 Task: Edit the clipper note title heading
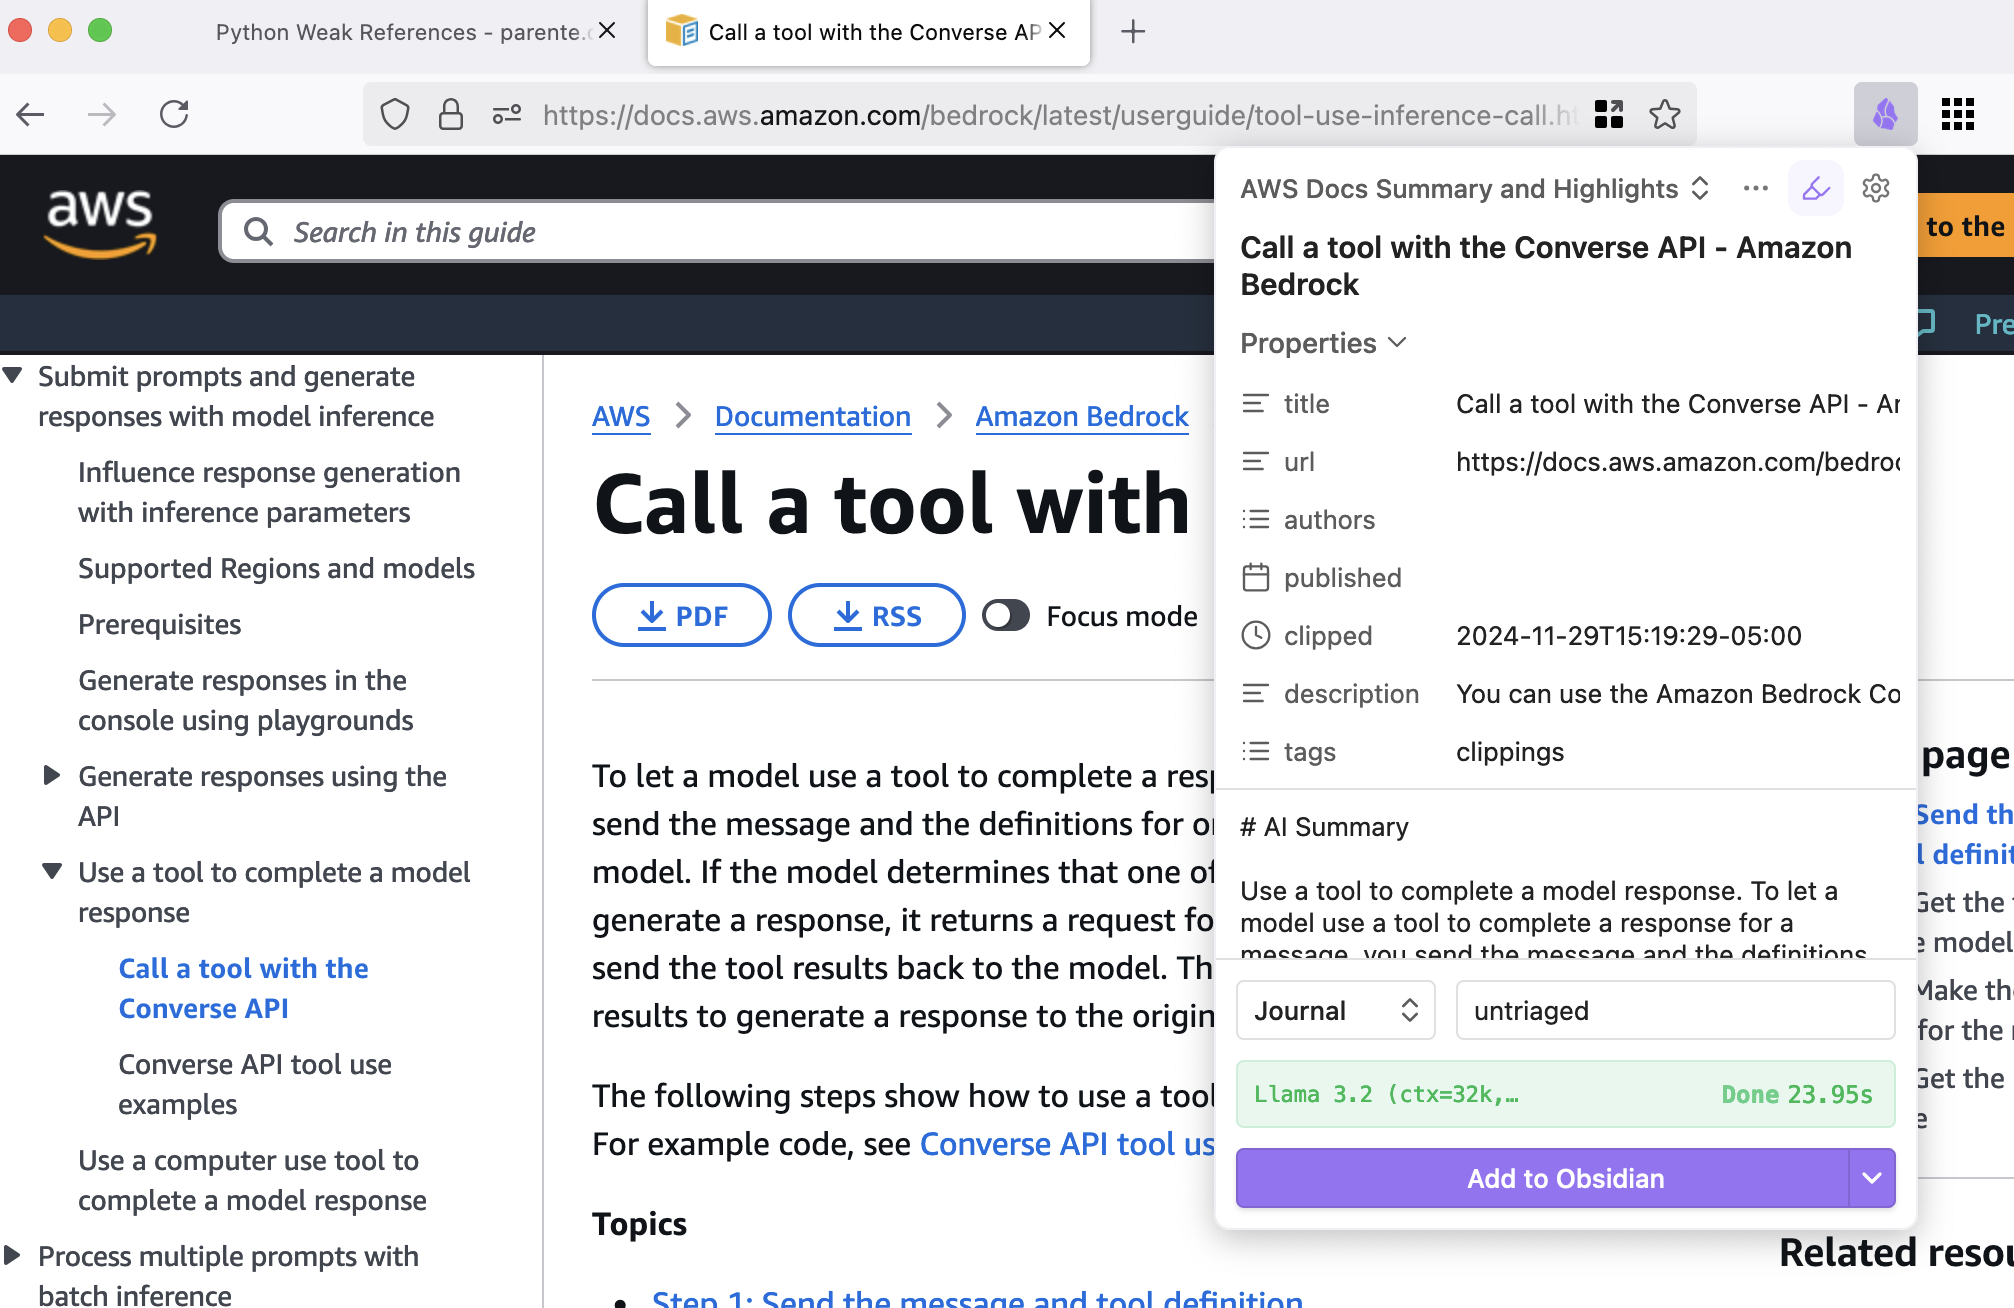pyautogui.click(x=1546, y=266)
